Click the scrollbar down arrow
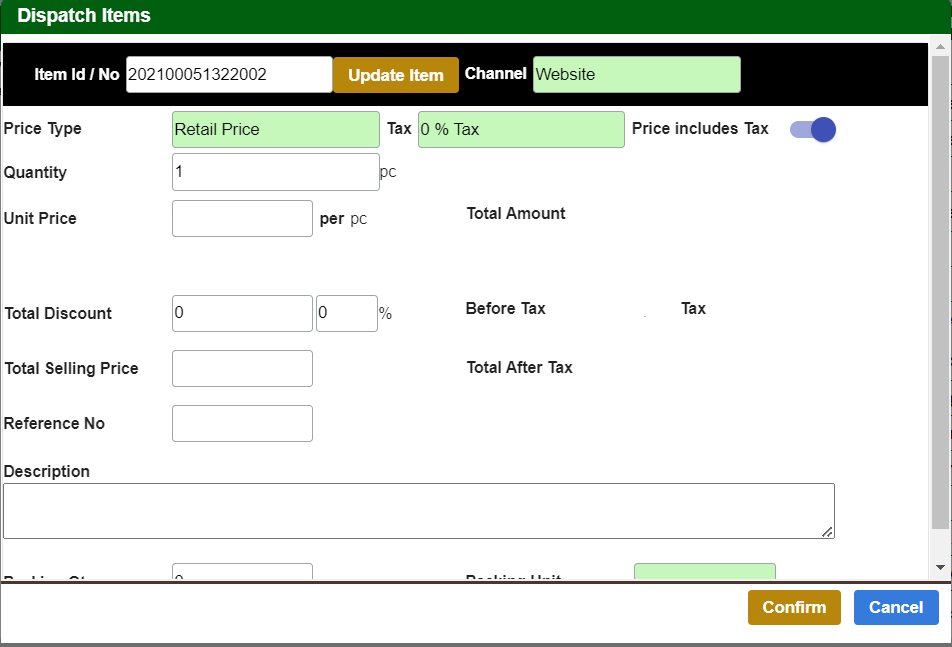952x647 pixels. pyautogui.click(x=940, y=567)
